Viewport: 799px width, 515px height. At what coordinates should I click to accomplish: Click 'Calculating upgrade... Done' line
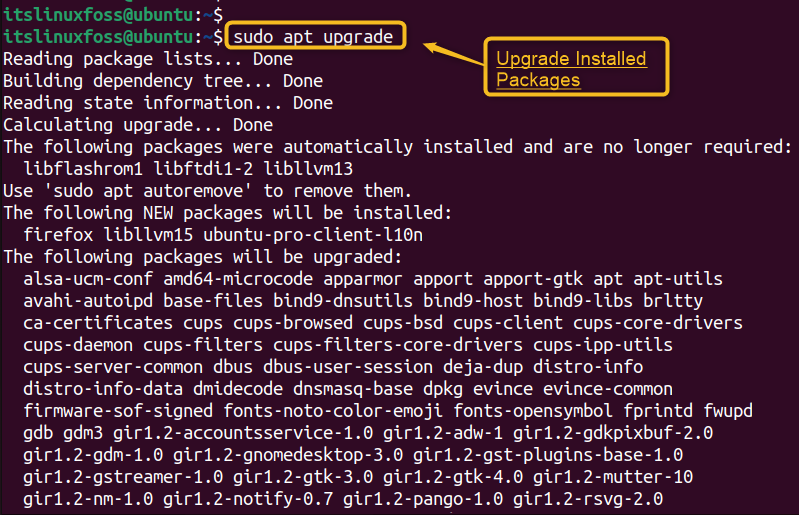pyautogui.click(x=138, y=125)
